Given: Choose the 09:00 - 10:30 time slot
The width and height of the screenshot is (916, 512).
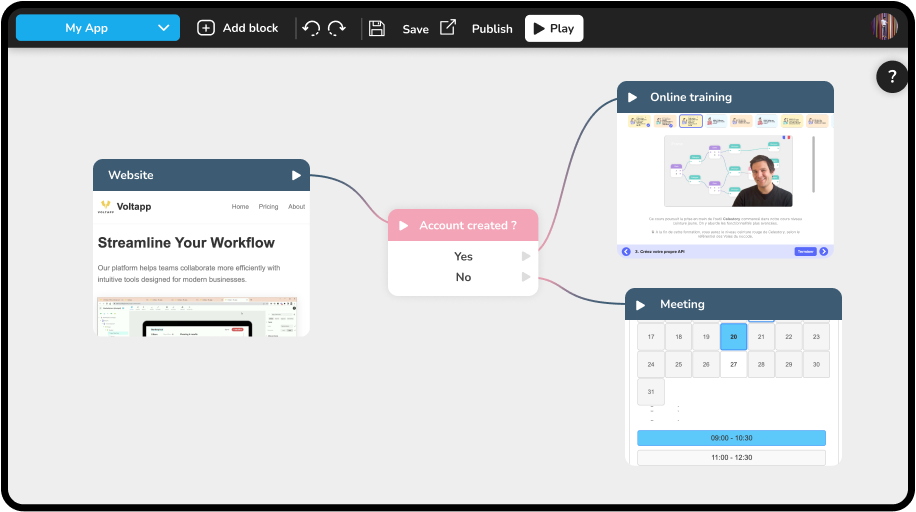Looking at the screenshot, I should click(x=731, y=438).
